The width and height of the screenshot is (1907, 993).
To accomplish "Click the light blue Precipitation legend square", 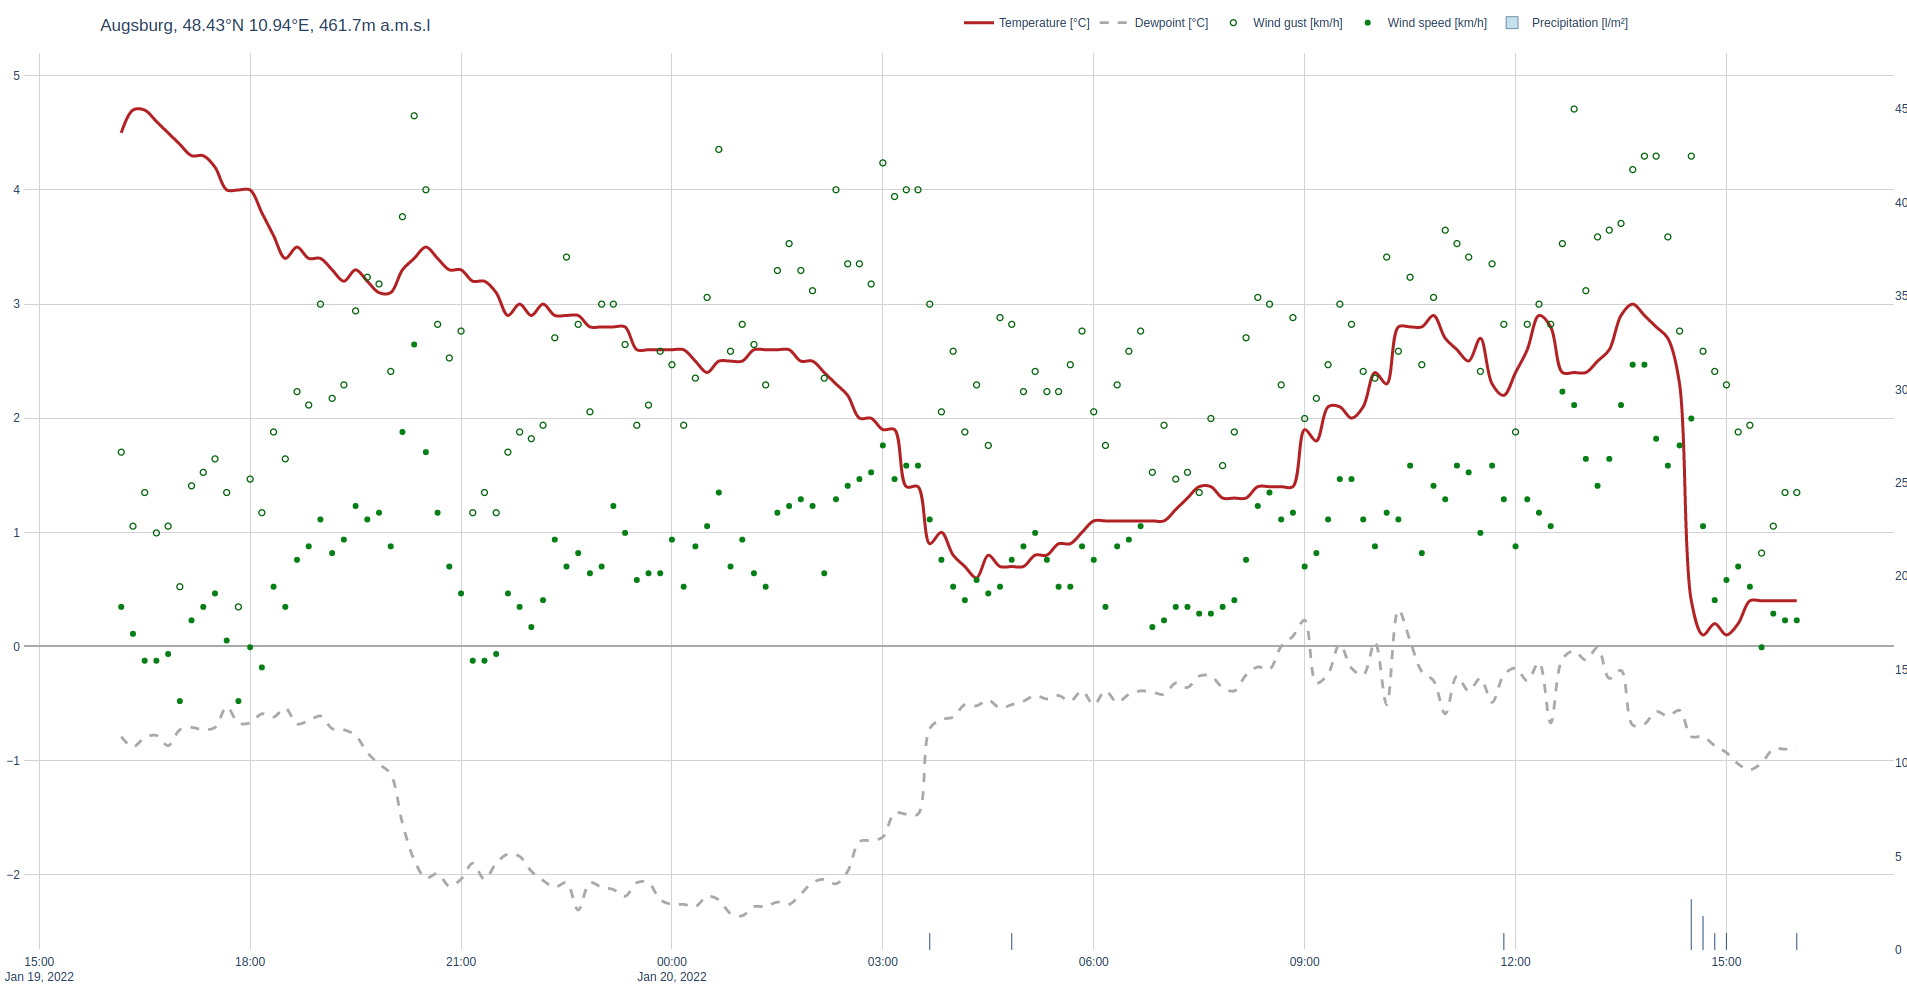I will [x=1512, y=23].
